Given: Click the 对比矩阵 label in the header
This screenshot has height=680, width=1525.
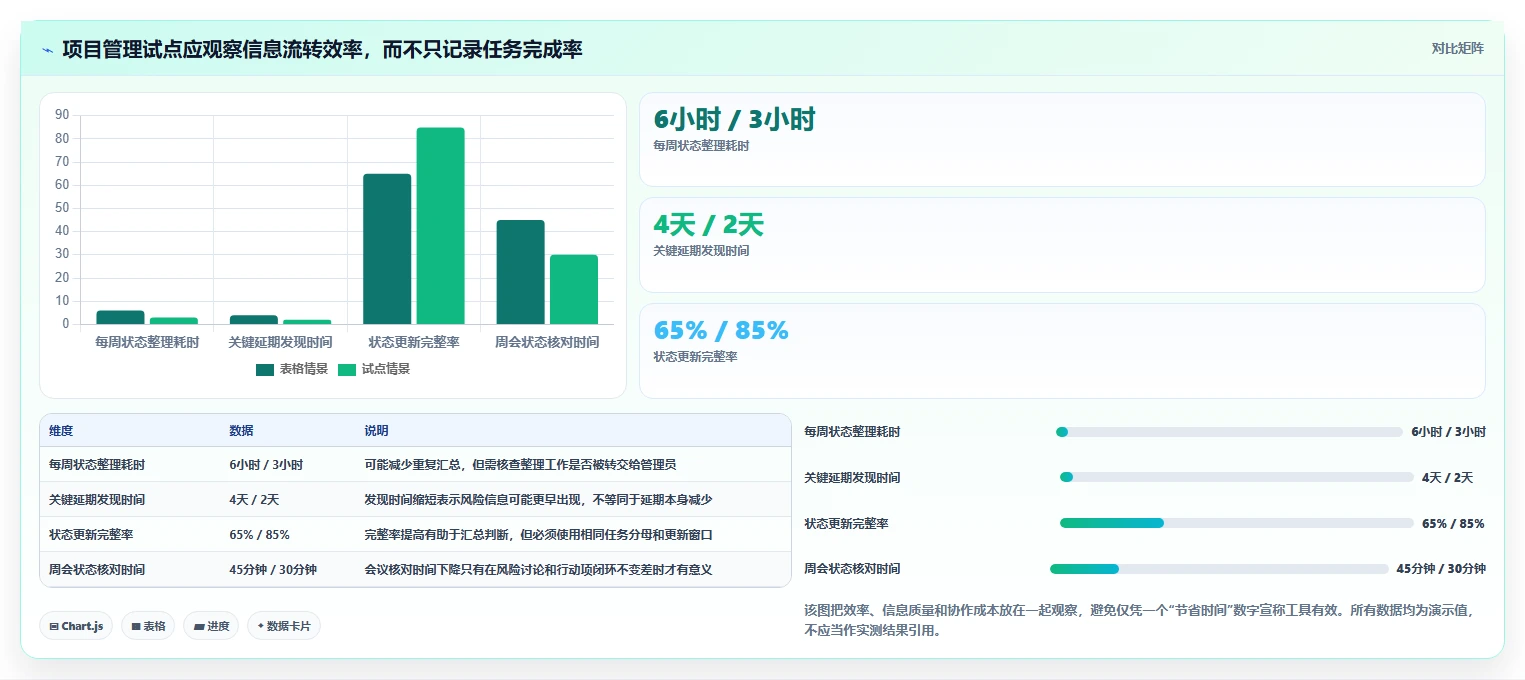Looking at the screenshot, I should point(1457,48).
